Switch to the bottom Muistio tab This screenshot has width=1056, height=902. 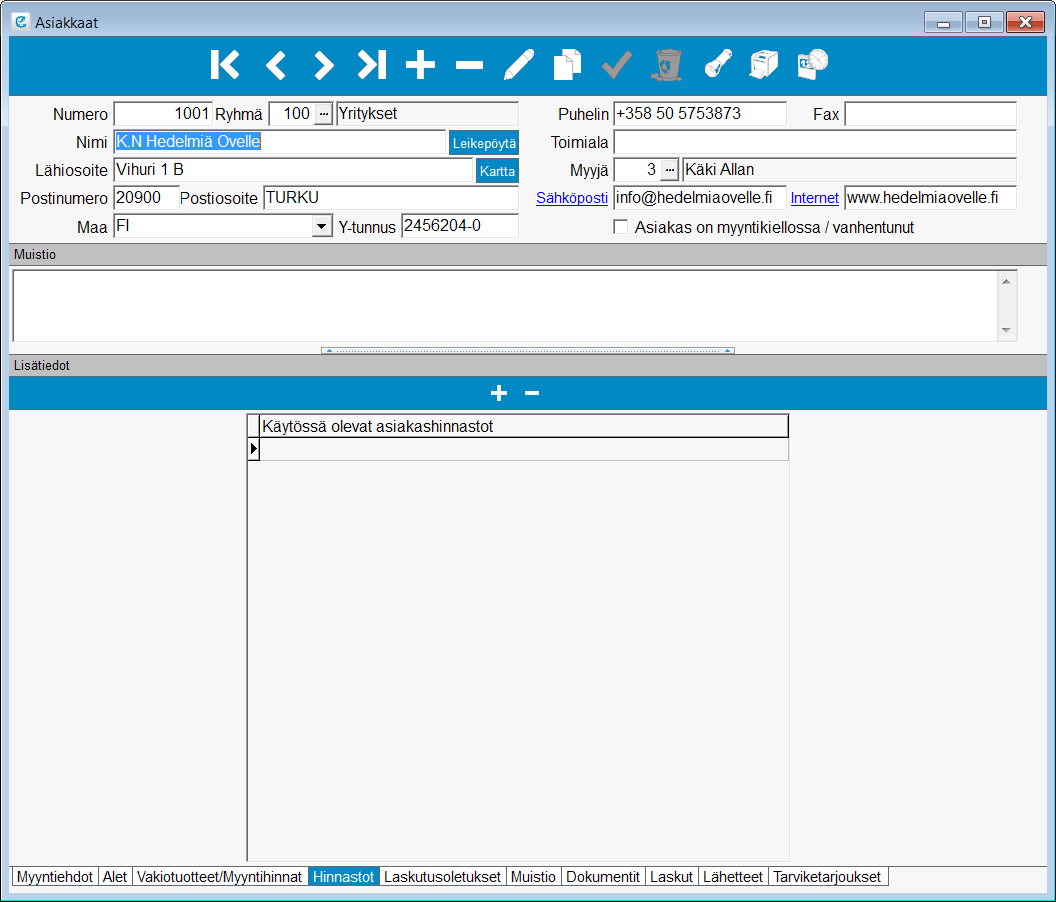click(x=533, y=877)
